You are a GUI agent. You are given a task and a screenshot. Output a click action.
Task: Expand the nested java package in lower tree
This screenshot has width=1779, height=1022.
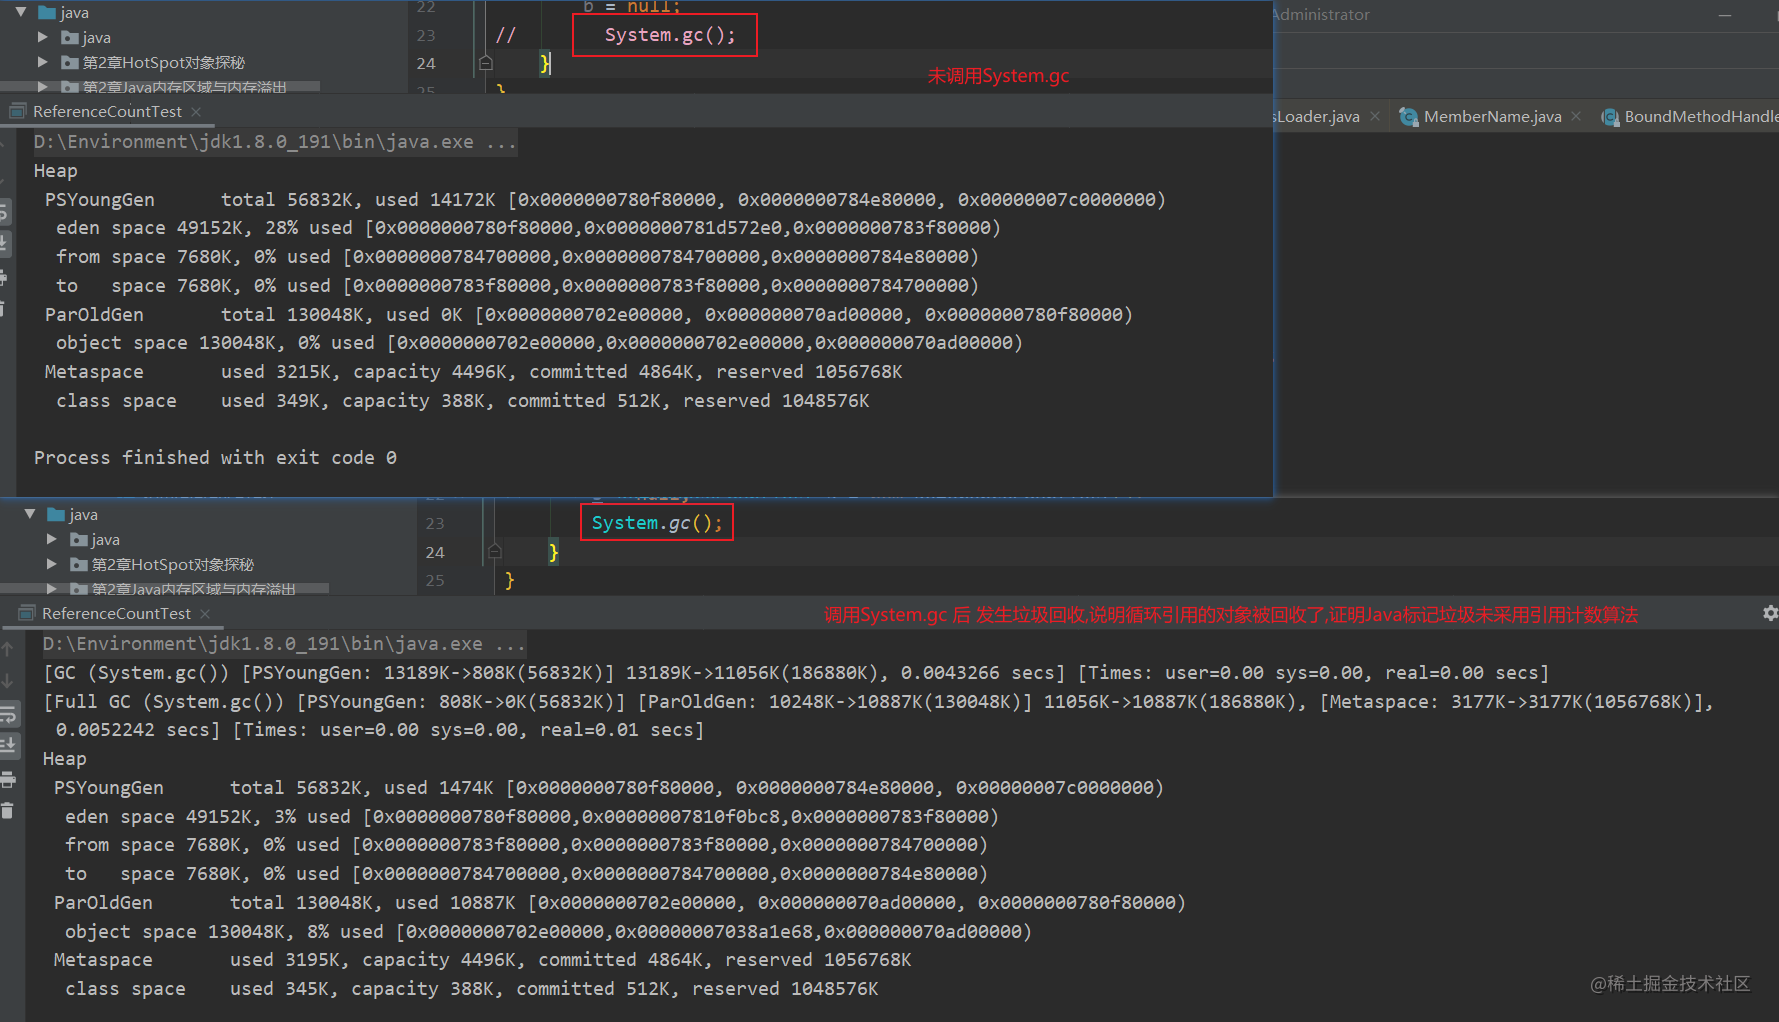click(51, 539)
